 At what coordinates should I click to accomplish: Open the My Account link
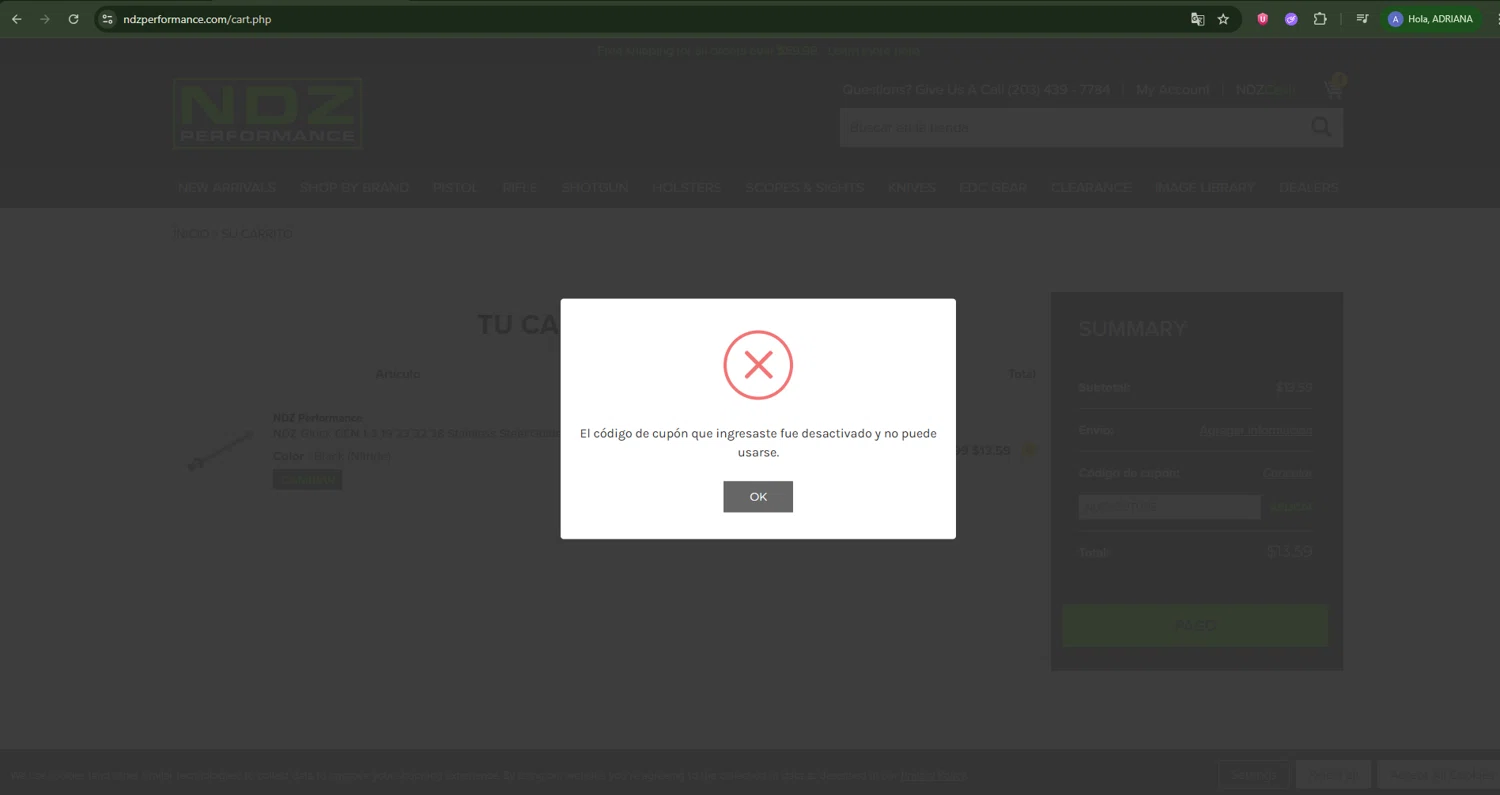1173,89
